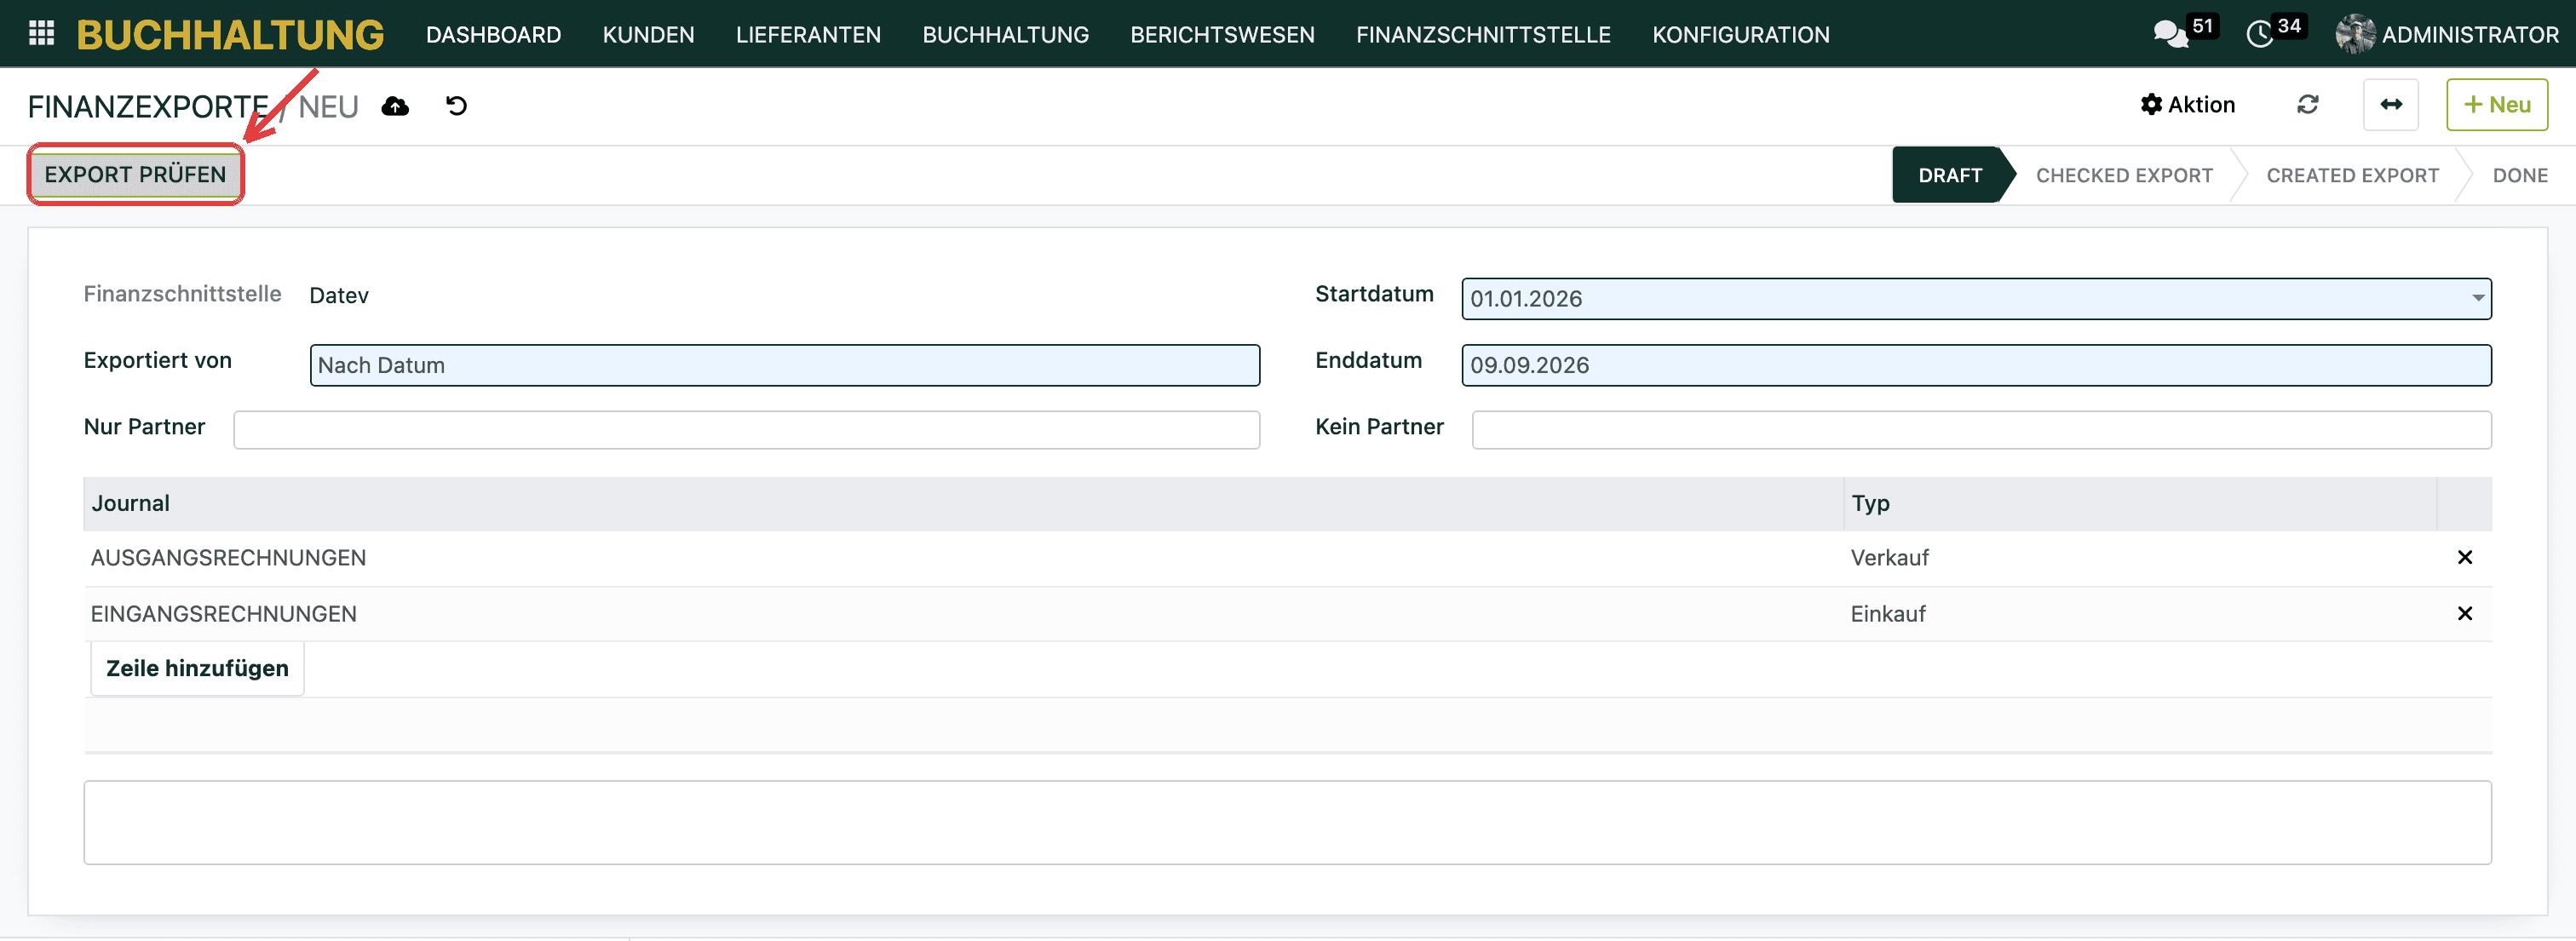Screen dimensions: 2576x941
Task: Click the Enddatum date field
Action: pyautogui.click(x=1976, y=366)
